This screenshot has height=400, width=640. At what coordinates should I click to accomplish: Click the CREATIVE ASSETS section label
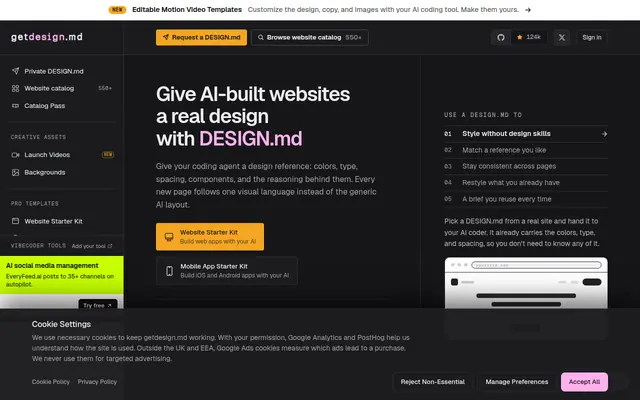tap(38, 137)
